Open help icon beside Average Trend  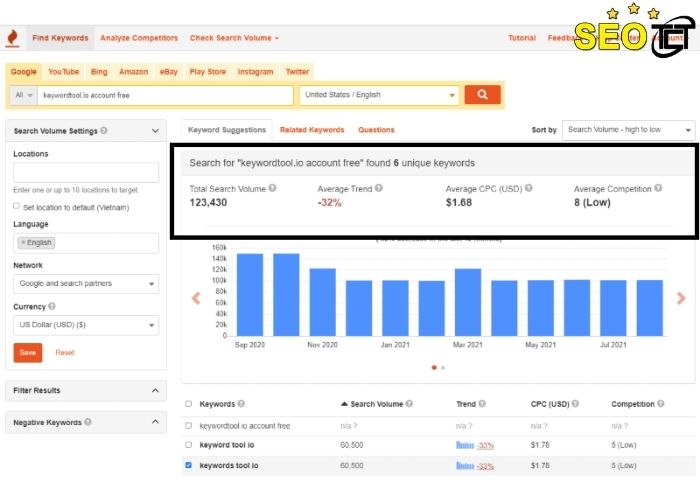(x=379, y=188)
